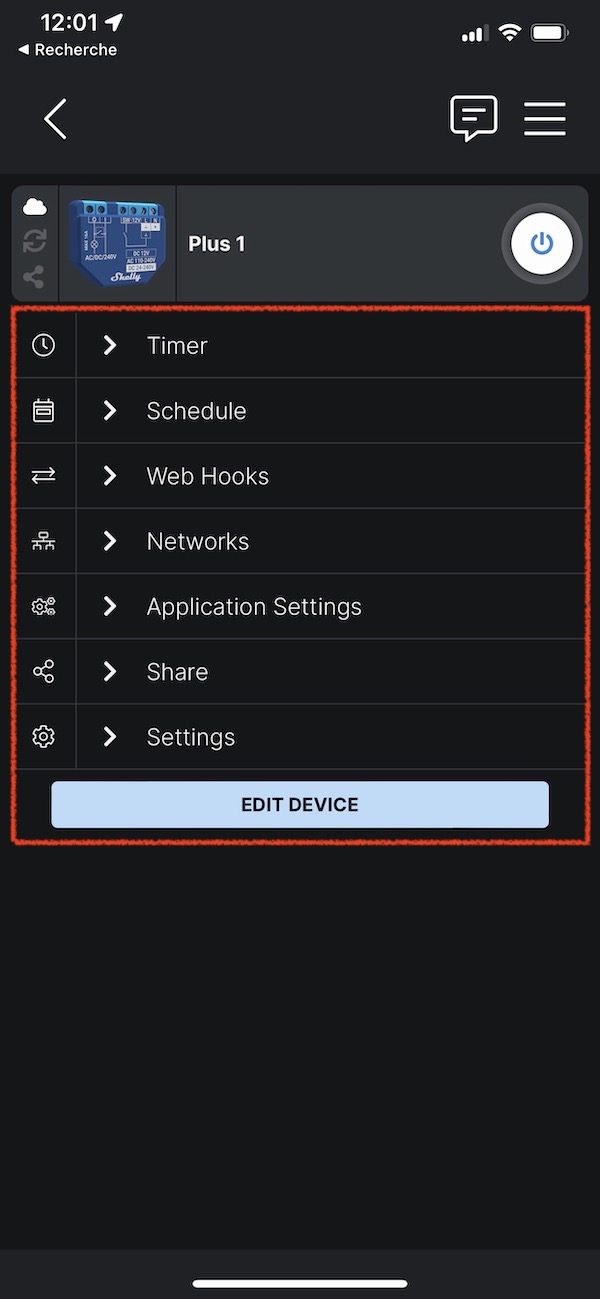Click the Share nodes icon

click(x=44, y=671)
